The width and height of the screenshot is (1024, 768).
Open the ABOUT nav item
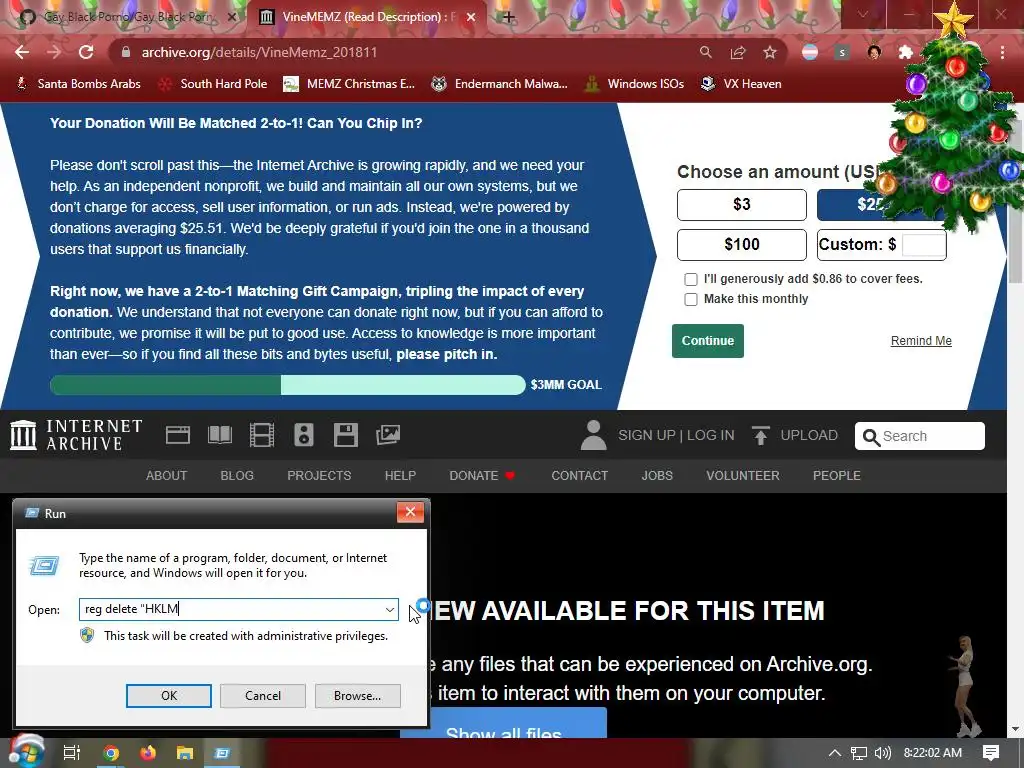(167, 475)
